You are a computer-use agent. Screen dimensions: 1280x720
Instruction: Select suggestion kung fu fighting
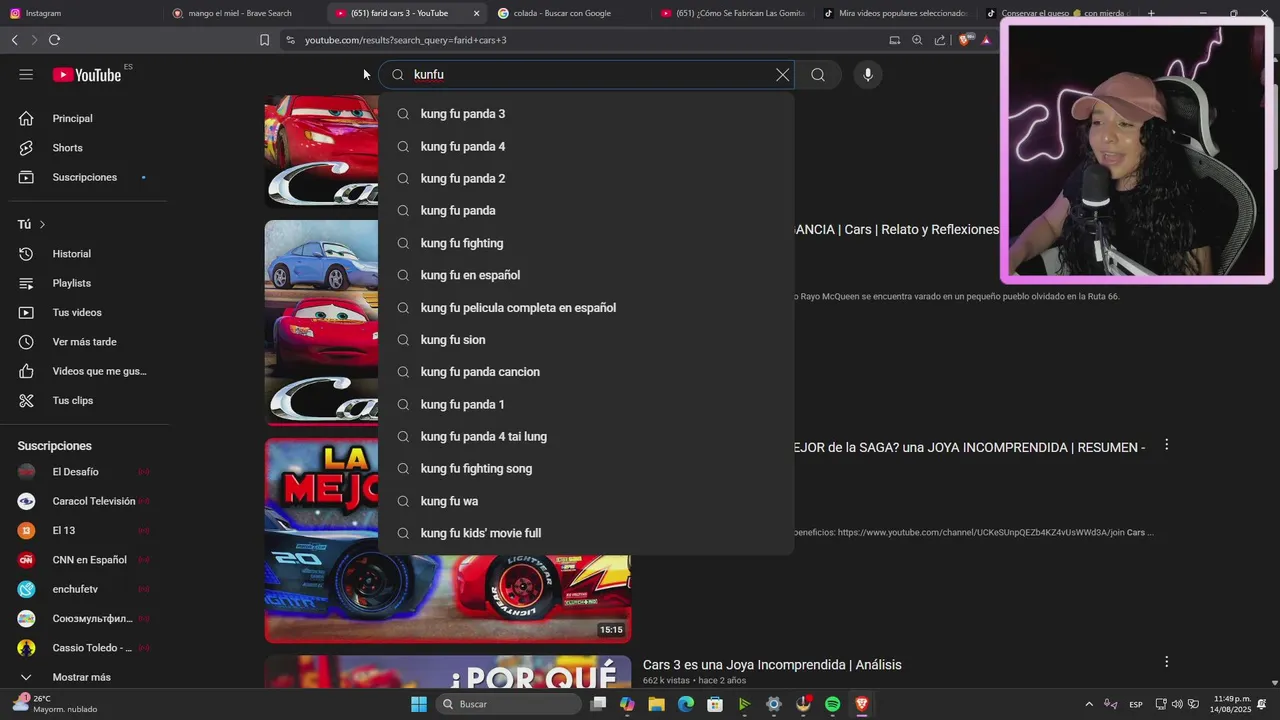(x=586, y=243)
